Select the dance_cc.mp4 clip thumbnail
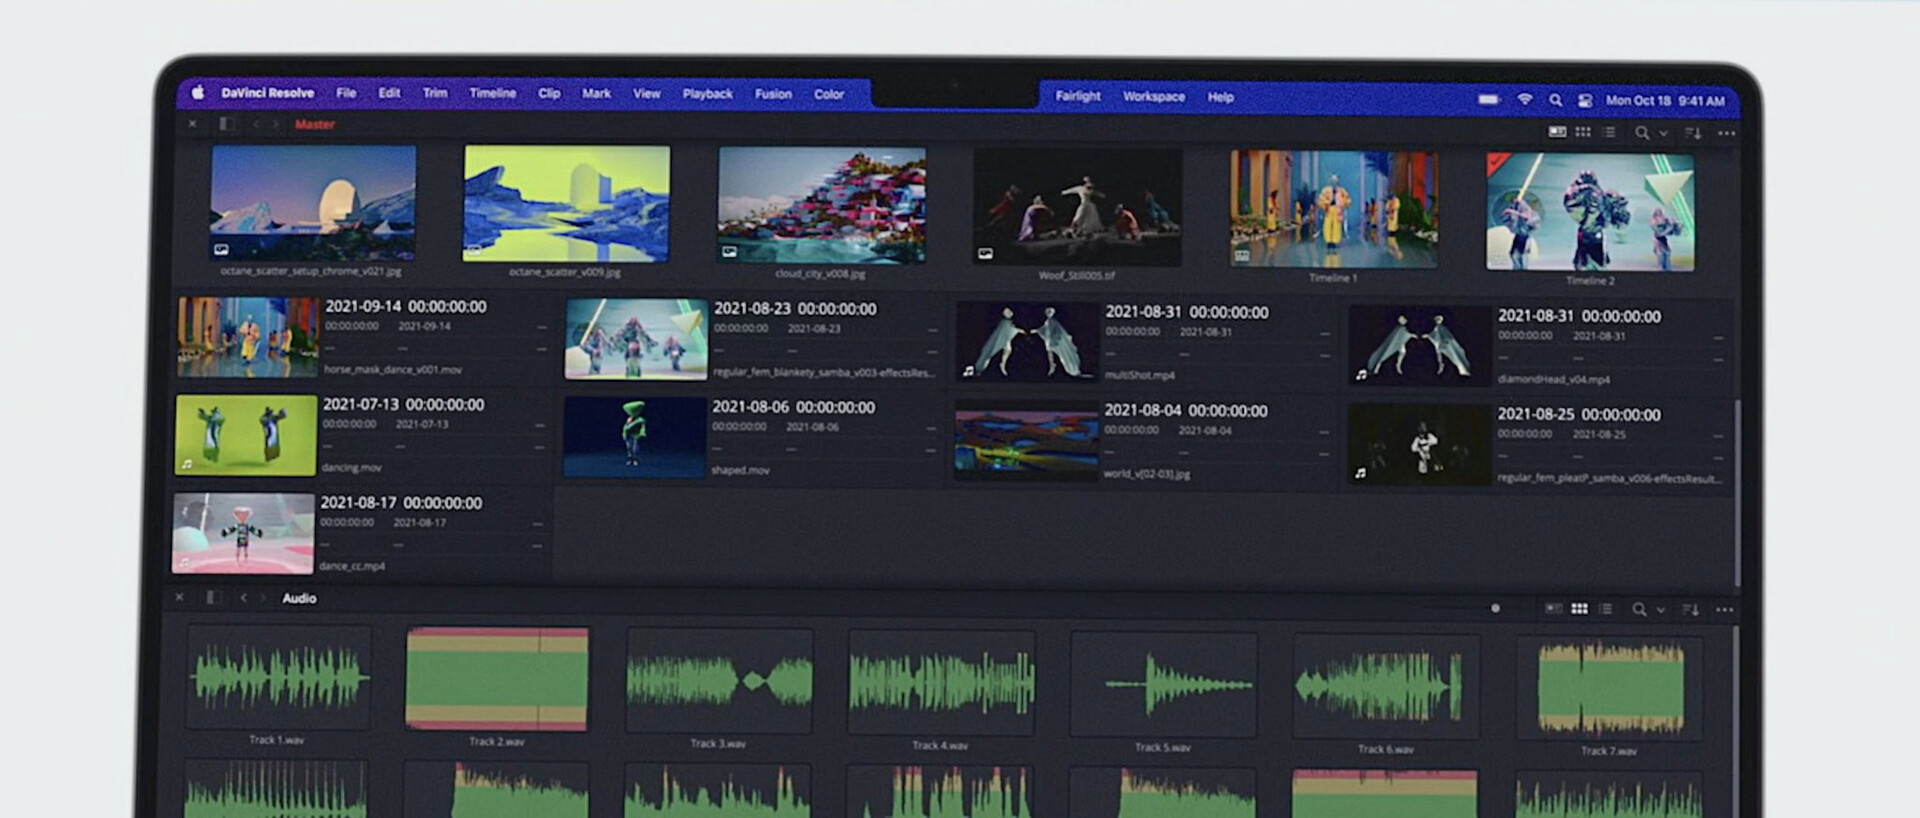 coord(244,533)
